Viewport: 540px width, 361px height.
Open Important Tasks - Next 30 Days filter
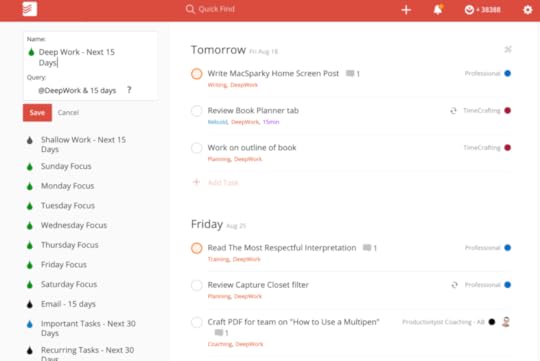(x=88, y=328)
